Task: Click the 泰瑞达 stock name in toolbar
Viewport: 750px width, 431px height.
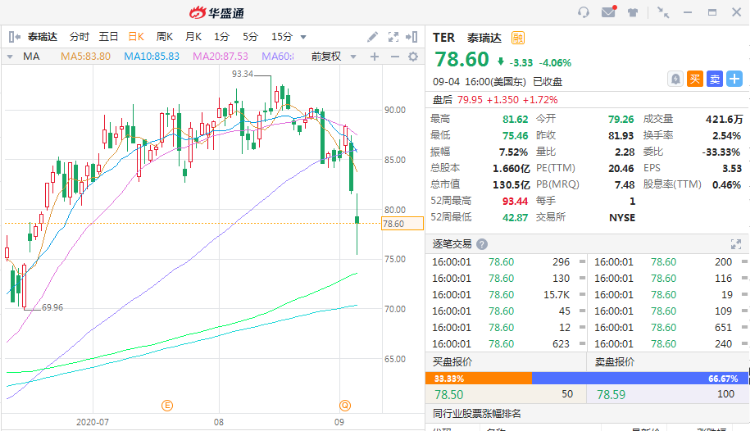Action: [x=43, y=37]
